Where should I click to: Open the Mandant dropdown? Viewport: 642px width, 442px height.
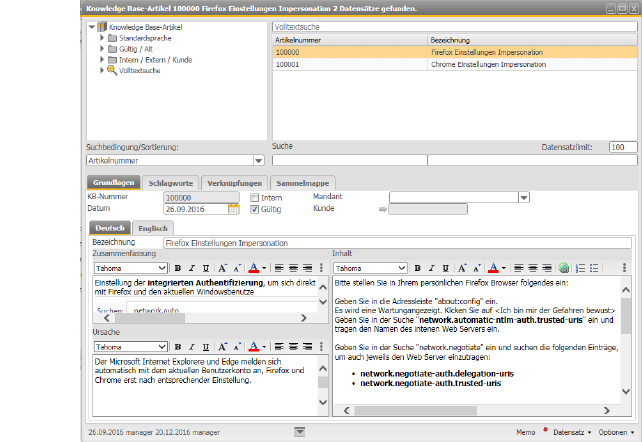click(x=524, y=198)
